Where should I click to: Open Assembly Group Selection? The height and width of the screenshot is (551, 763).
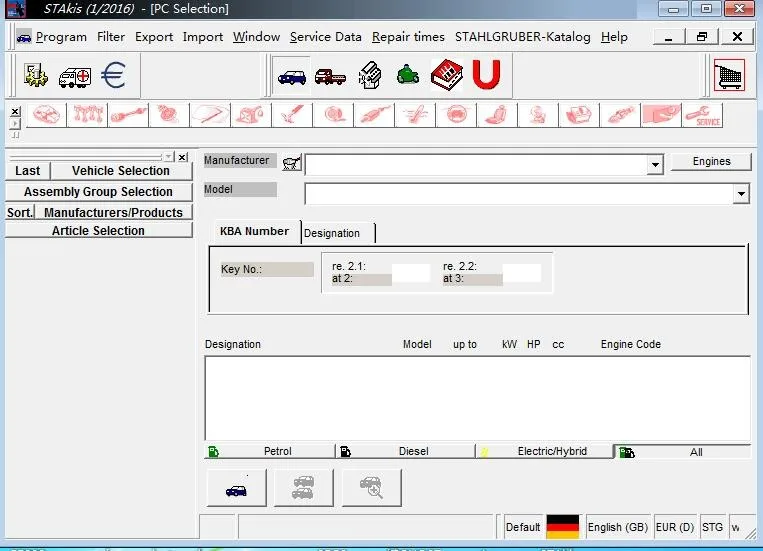pos(99,192)
